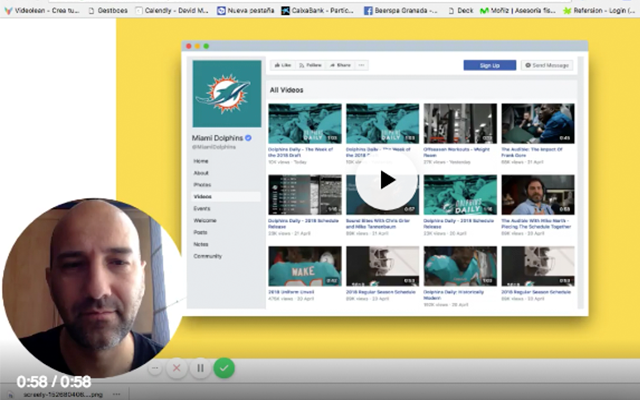Image resolution: width=640 pixels, height=400 pixels.
Task: Open the Mike North Audible video thumbnail
Action: (x=538, y=195)
